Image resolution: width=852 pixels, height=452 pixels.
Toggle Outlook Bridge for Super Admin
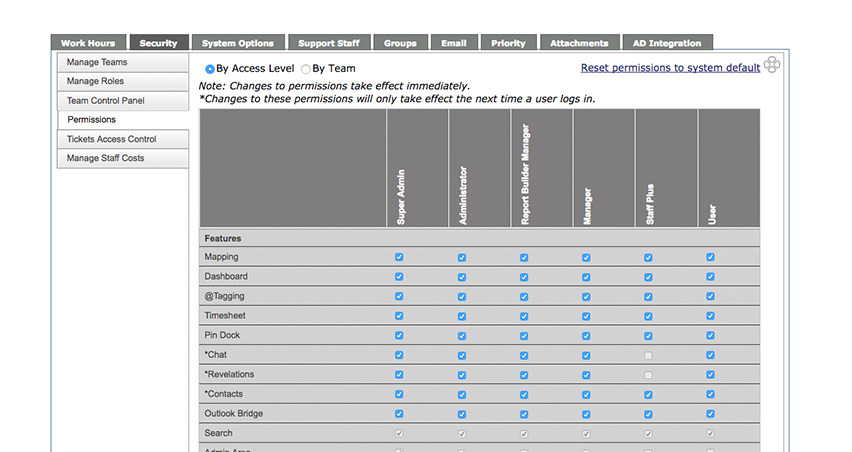click(399, 413)
